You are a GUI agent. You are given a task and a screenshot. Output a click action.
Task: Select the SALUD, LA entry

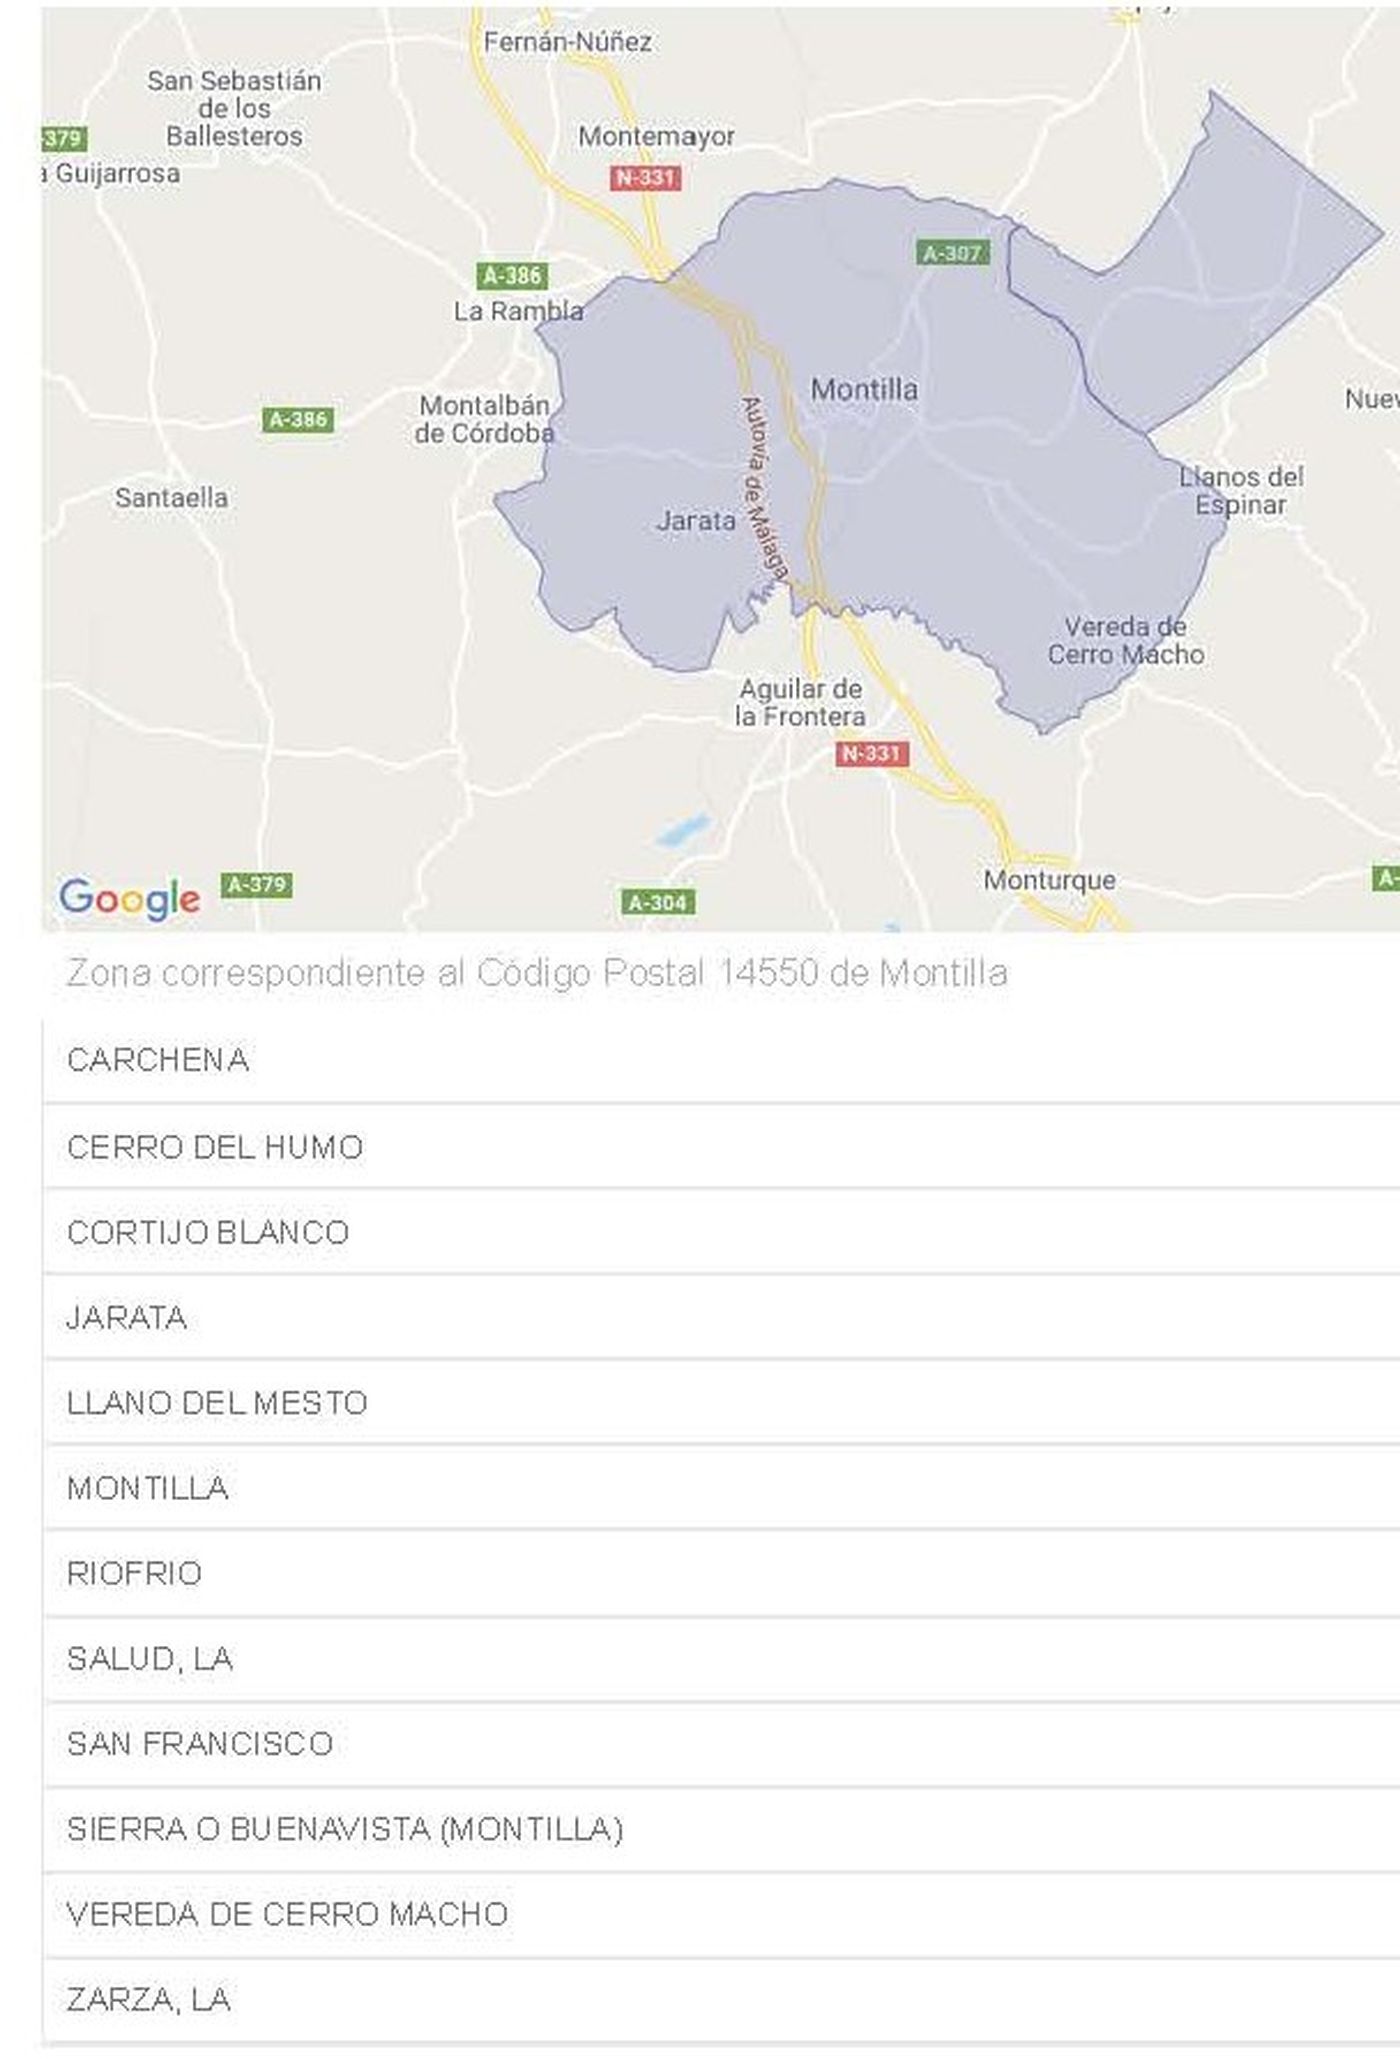tap(721, 1659)
